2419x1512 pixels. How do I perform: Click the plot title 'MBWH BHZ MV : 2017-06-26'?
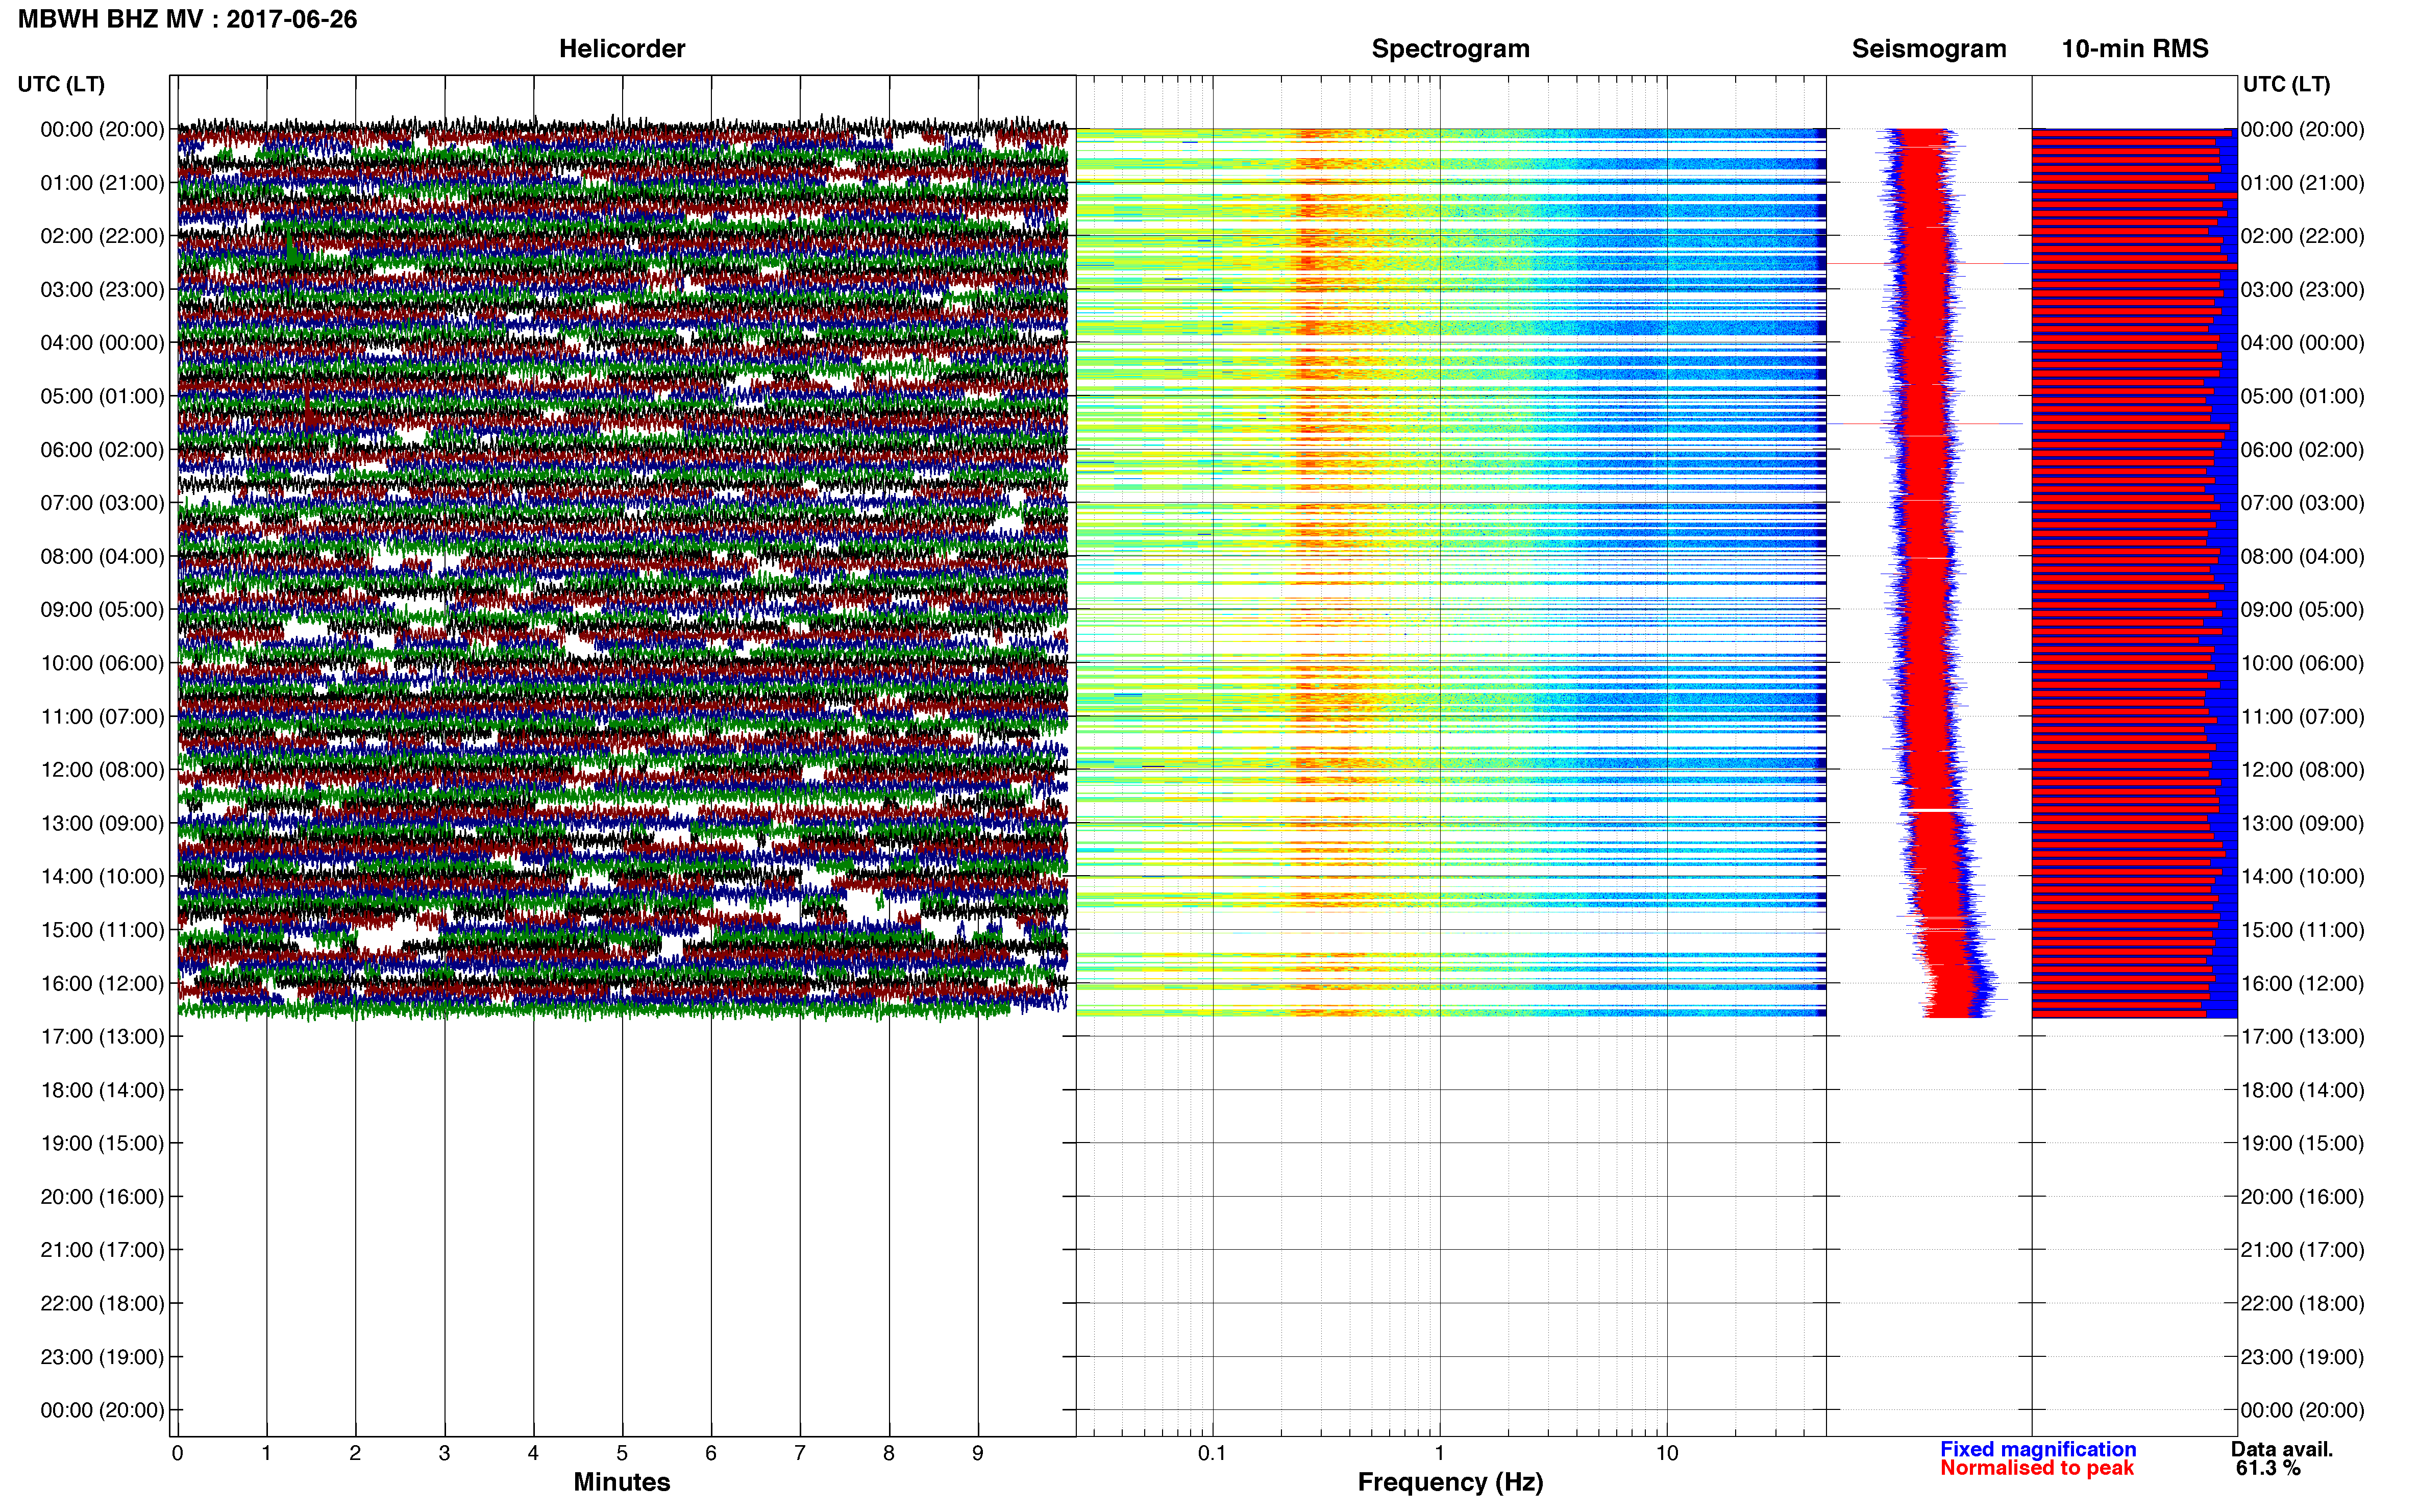pyautogui.click(x=188, y=19)
